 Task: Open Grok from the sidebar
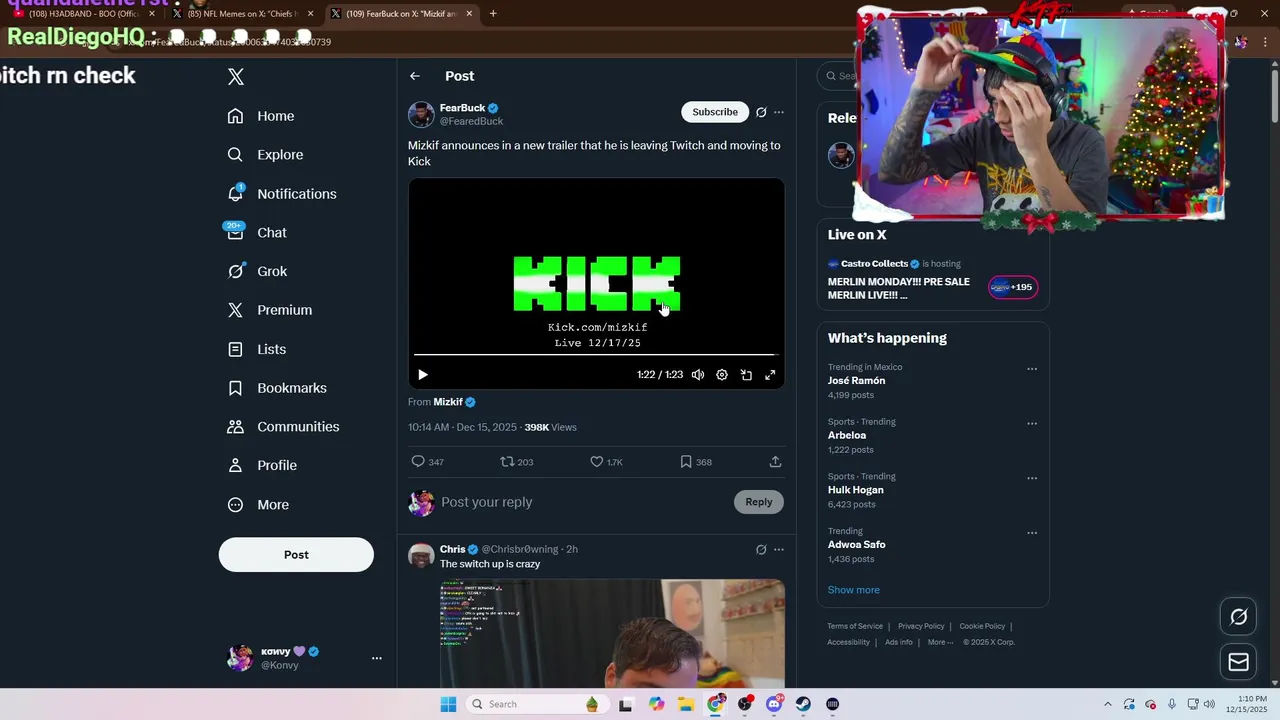[257, 271]
